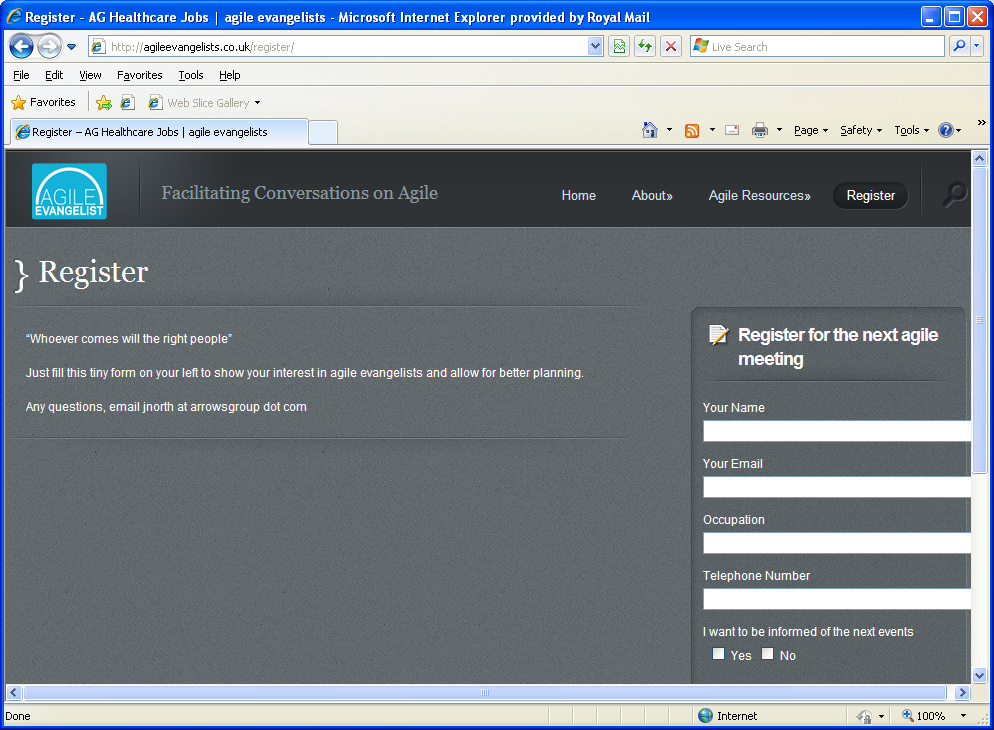The image size is (994, 730).
Task: Expand the Print dropdown arrow
Action: click(x=780, y=130)
